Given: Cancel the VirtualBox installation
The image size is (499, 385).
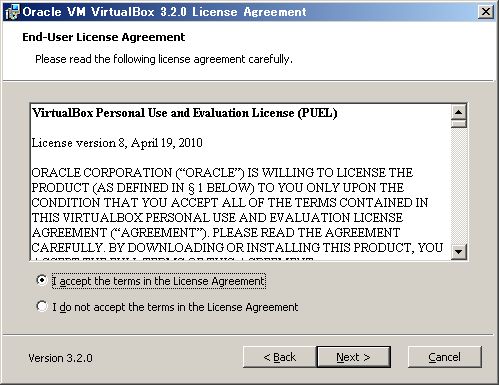Looking at the screenshot, I should coord(445,357).
